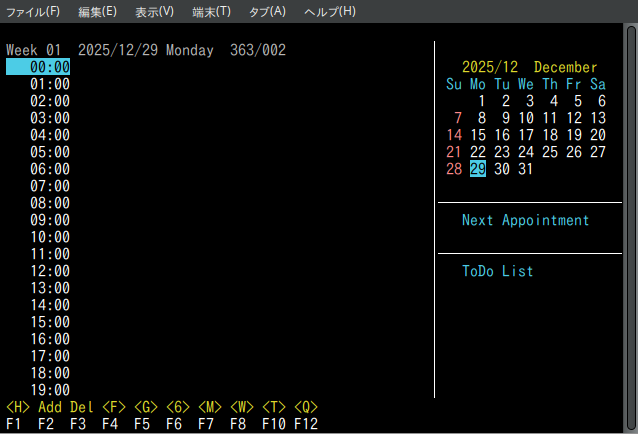Open the 編集(E) menu
Screen dimensions: 638x434
pos(97,11)
